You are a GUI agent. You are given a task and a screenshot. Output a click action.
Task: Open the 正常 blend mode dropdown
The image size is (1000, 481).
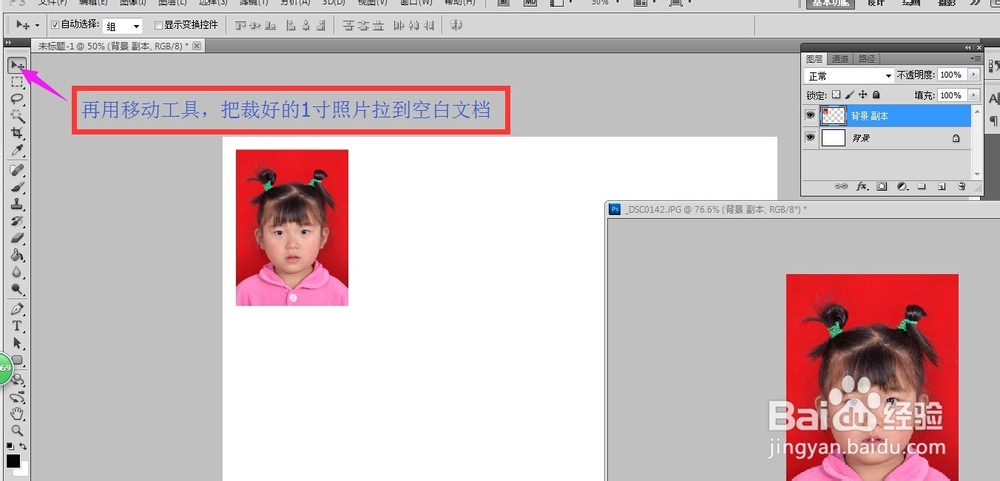(x=849, y=75)
